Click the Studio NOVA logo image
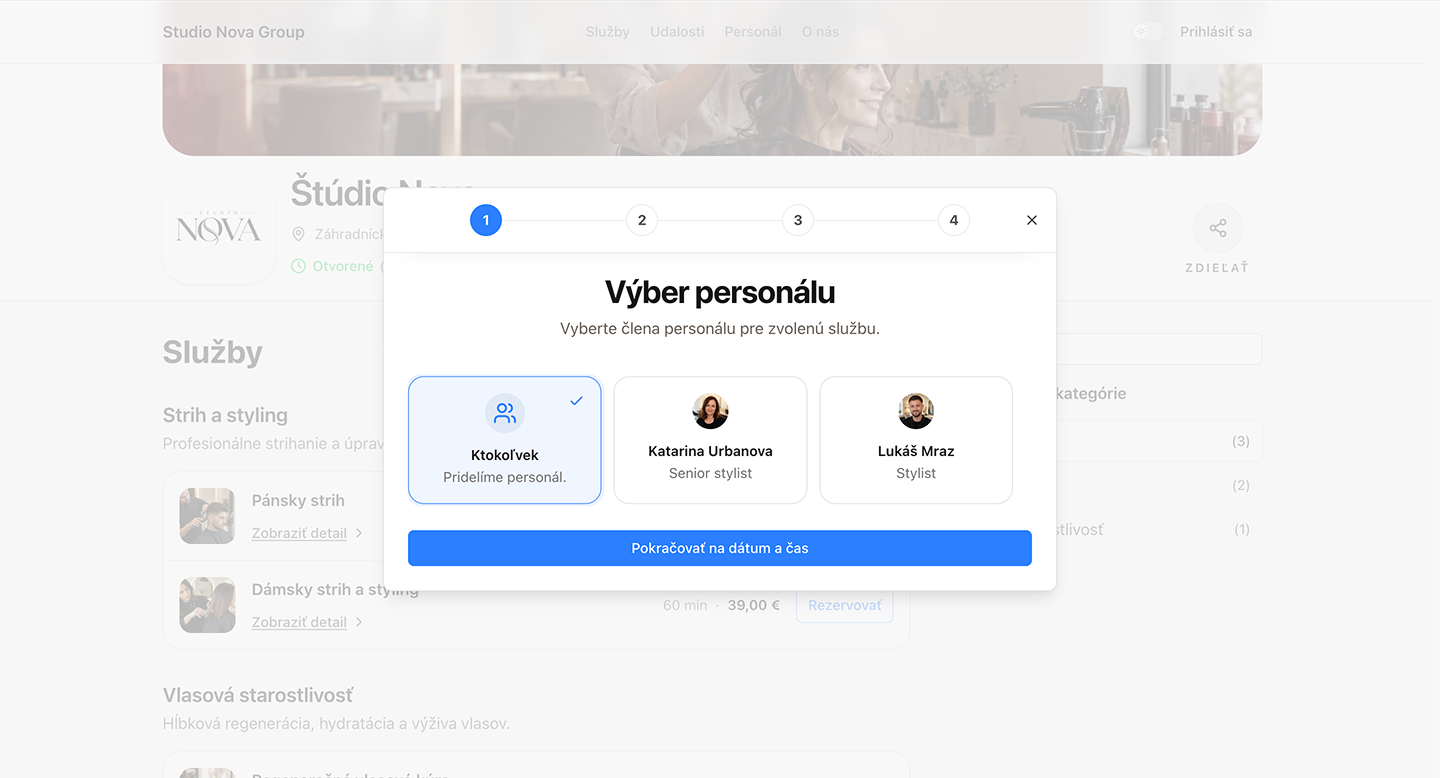1440x778 pixels. coord(219,229)
